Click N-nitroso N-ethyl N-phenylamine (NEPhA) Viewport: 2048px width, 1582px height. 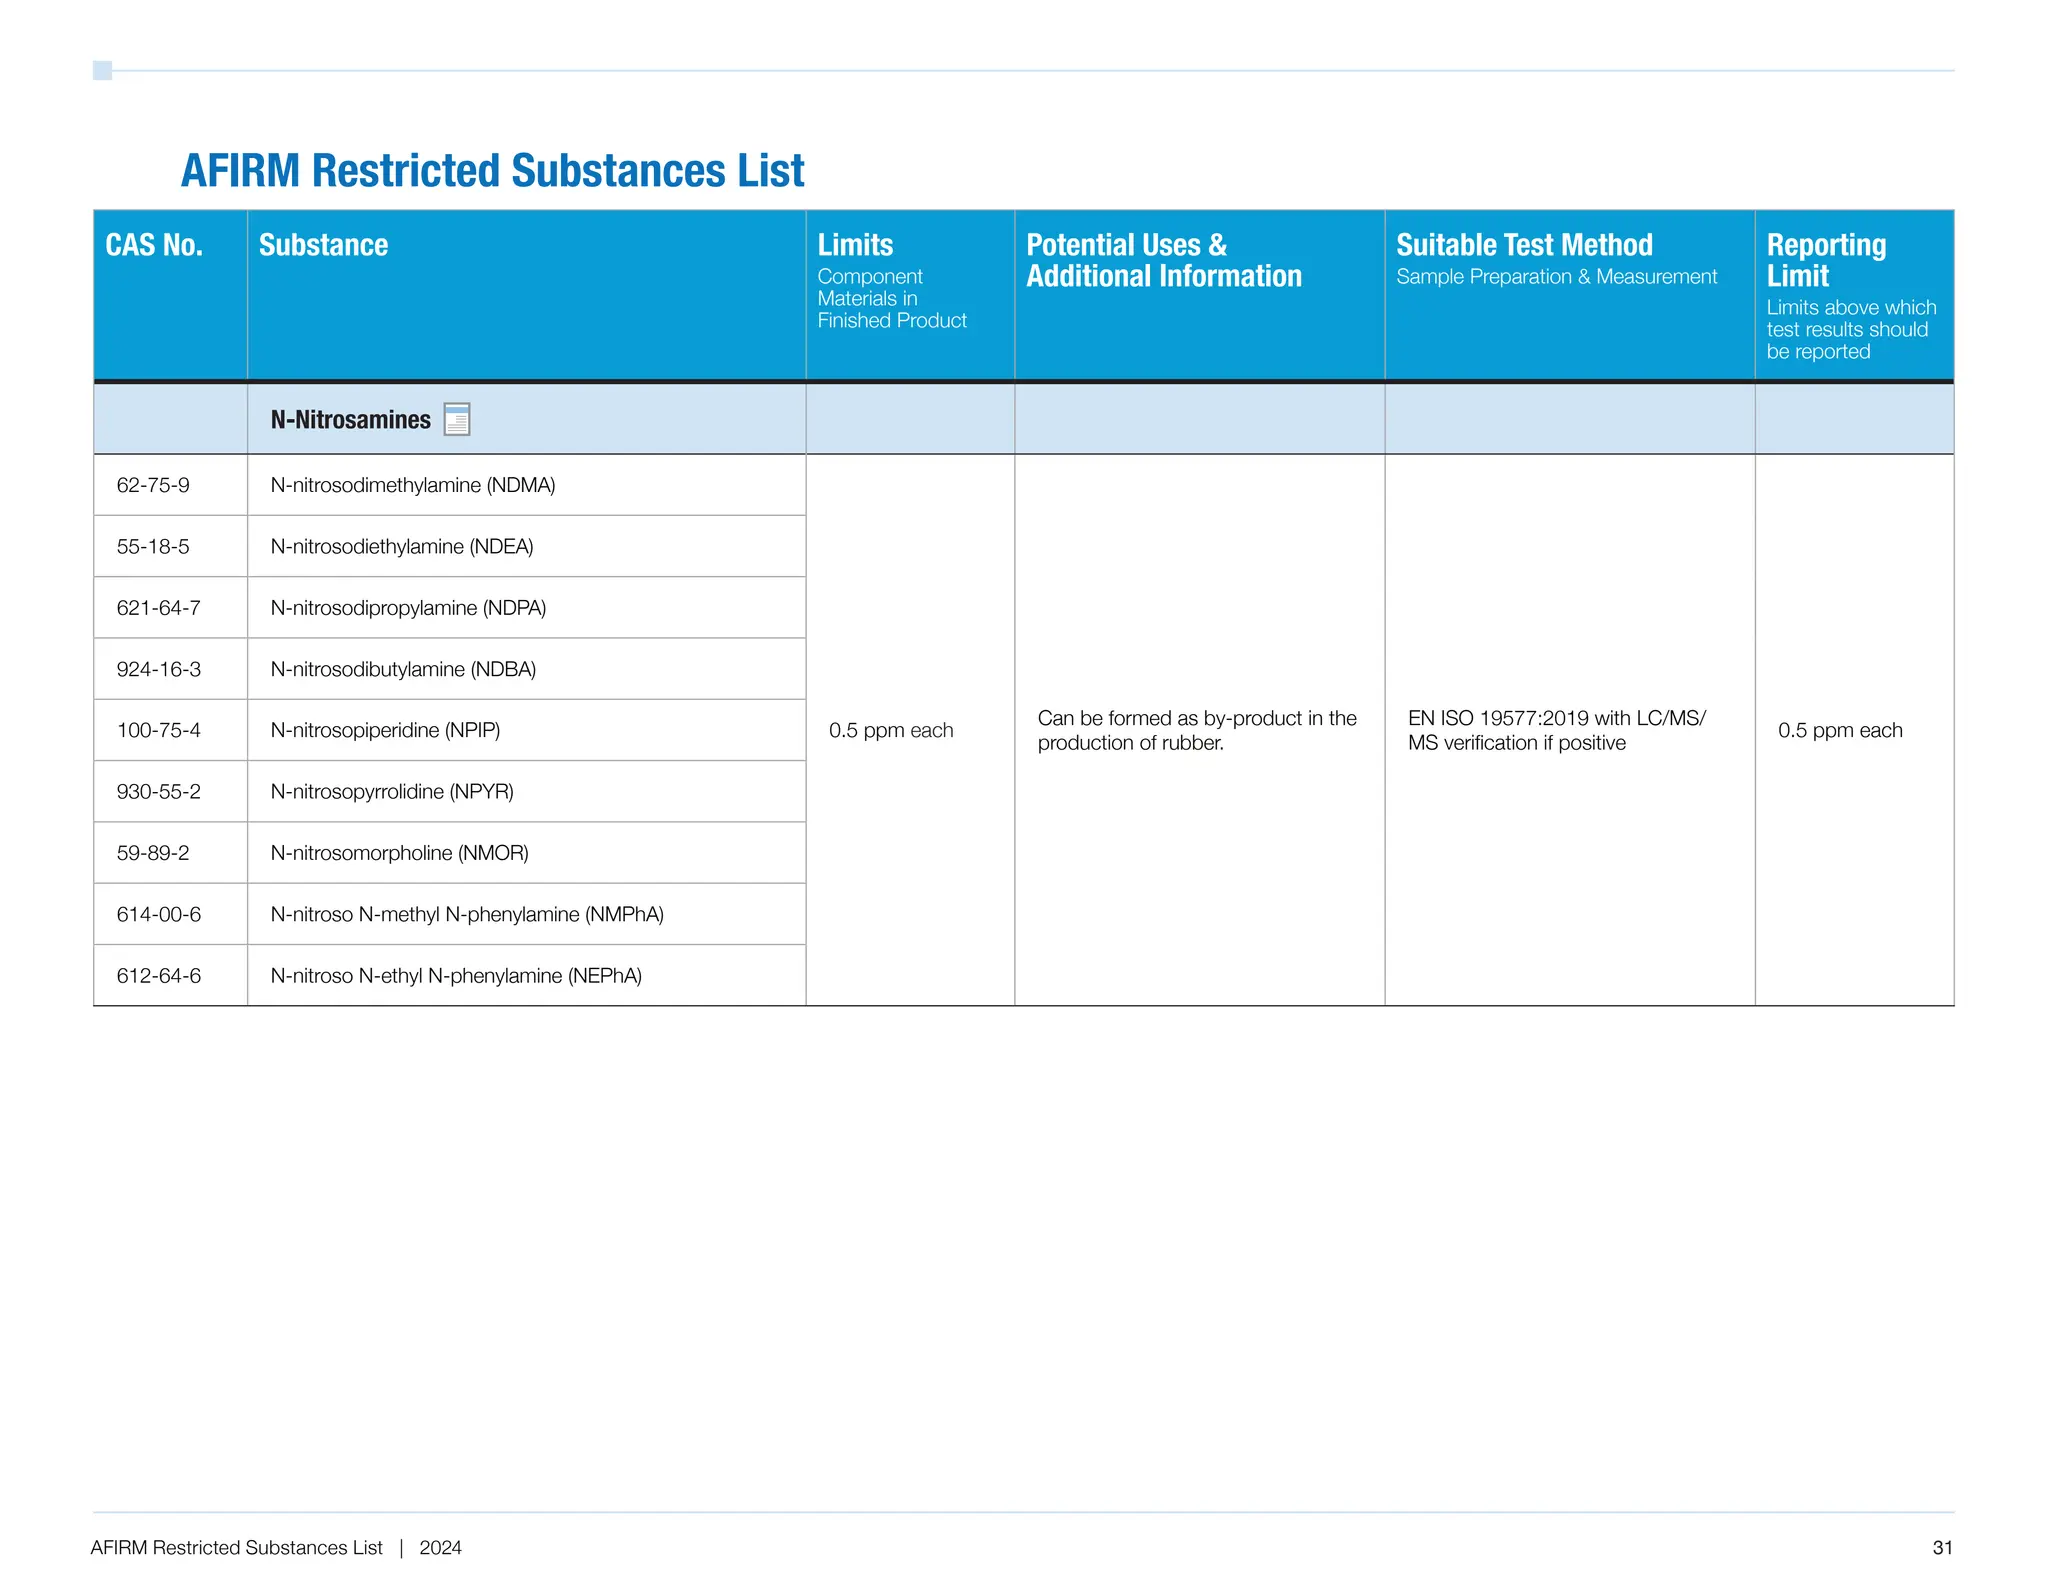pos(456,976)
